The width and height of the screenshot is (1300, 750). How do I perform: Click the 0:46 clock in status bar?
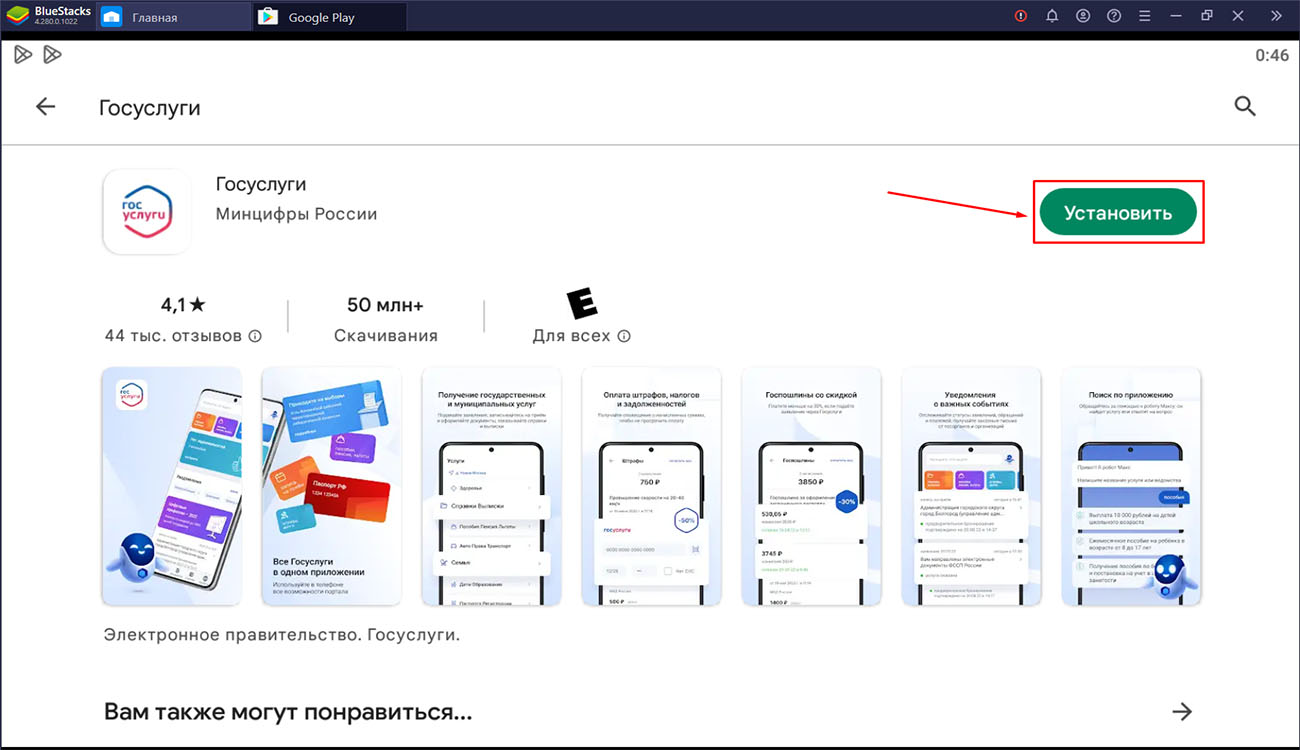point(1272,55)
